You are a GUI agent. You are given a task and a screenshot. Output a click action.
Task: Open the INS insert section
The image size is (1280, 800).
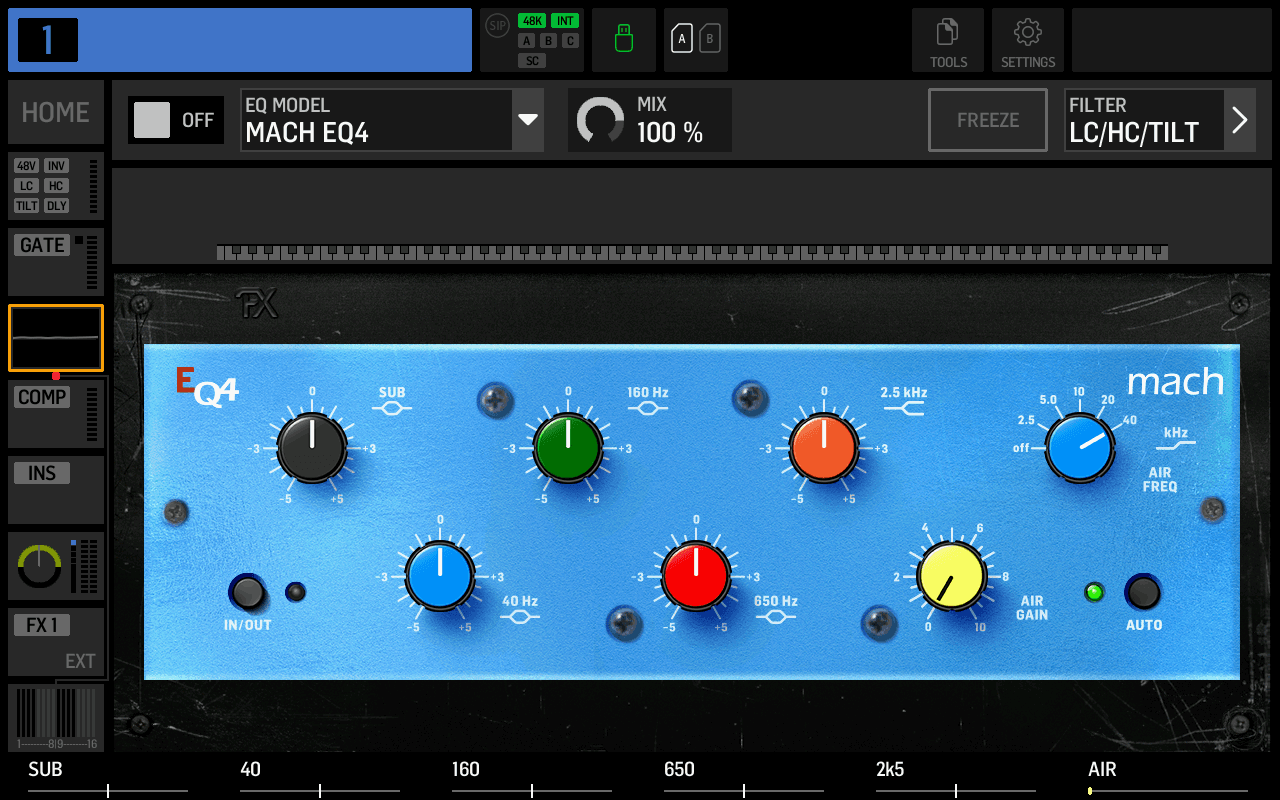tap(56, 490)
